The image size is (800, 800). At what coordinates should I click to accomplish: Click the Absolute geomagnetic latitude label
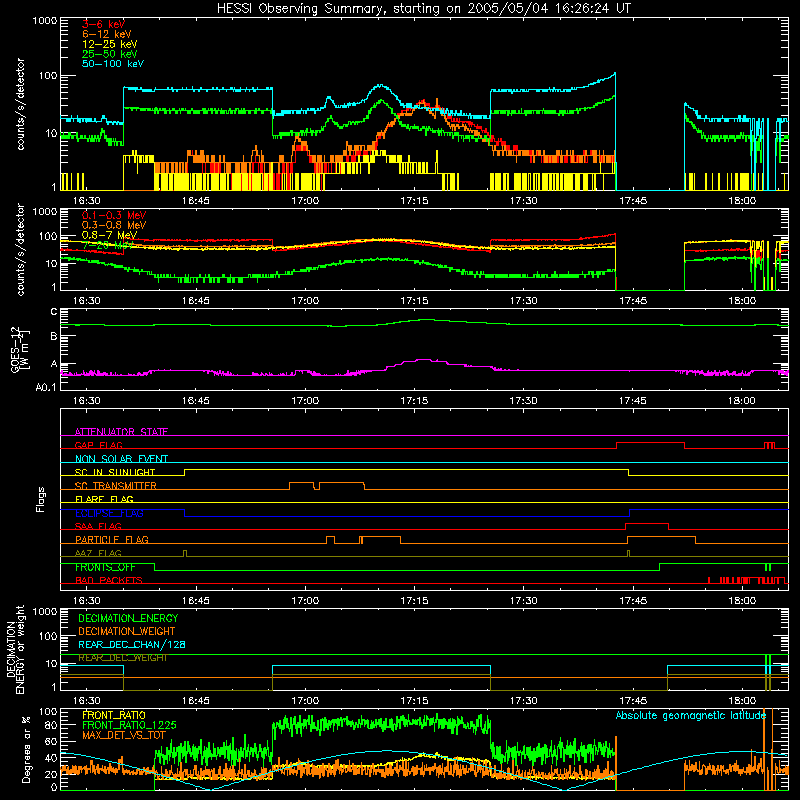691,715
